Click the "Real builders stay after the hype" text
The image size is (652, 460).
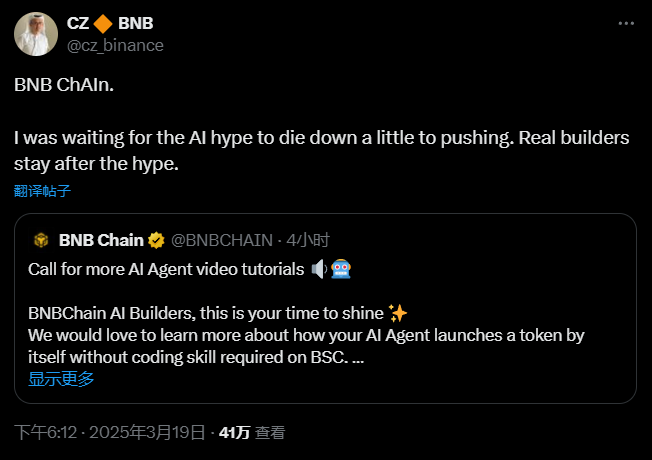point(560,138)
